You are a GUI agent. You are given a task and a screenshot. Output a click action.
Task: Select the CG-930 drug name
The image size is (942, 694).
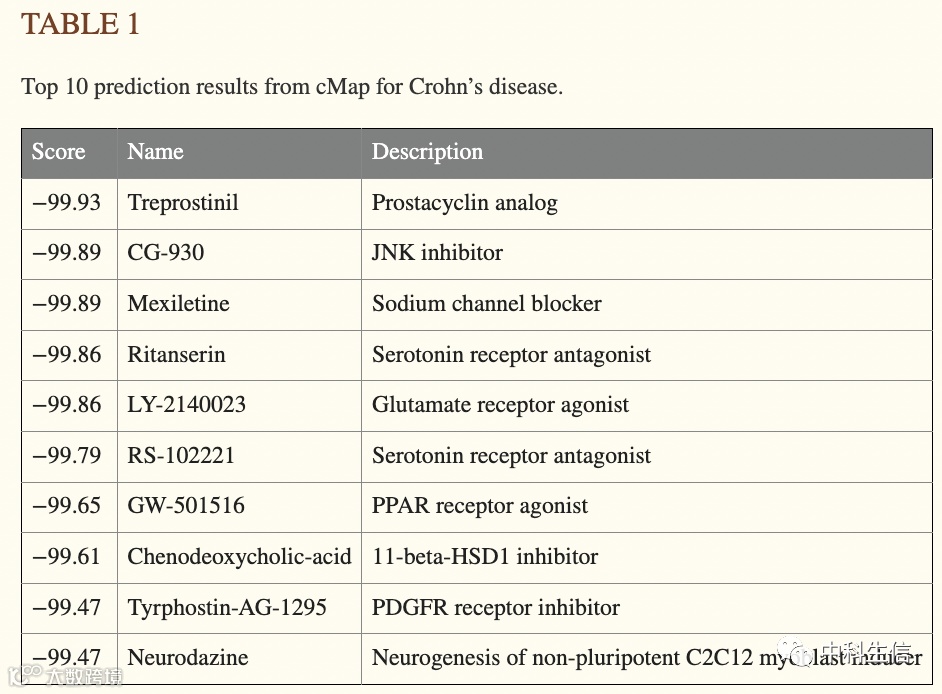166,253
